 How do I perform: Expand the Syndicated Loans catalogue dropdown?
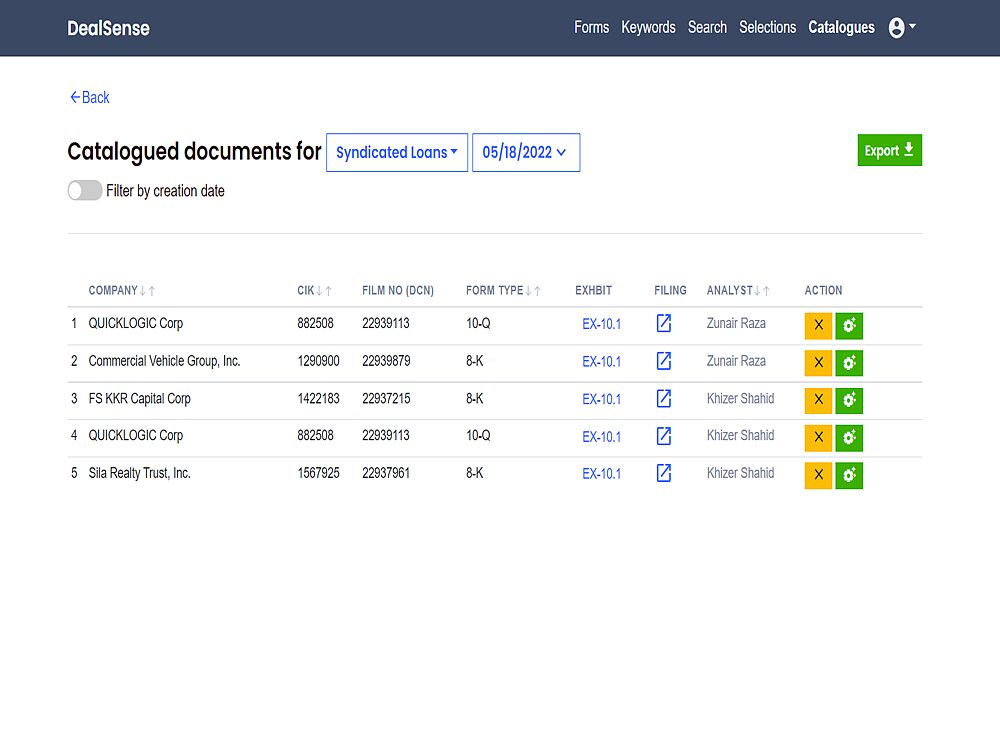click(397, 152)
